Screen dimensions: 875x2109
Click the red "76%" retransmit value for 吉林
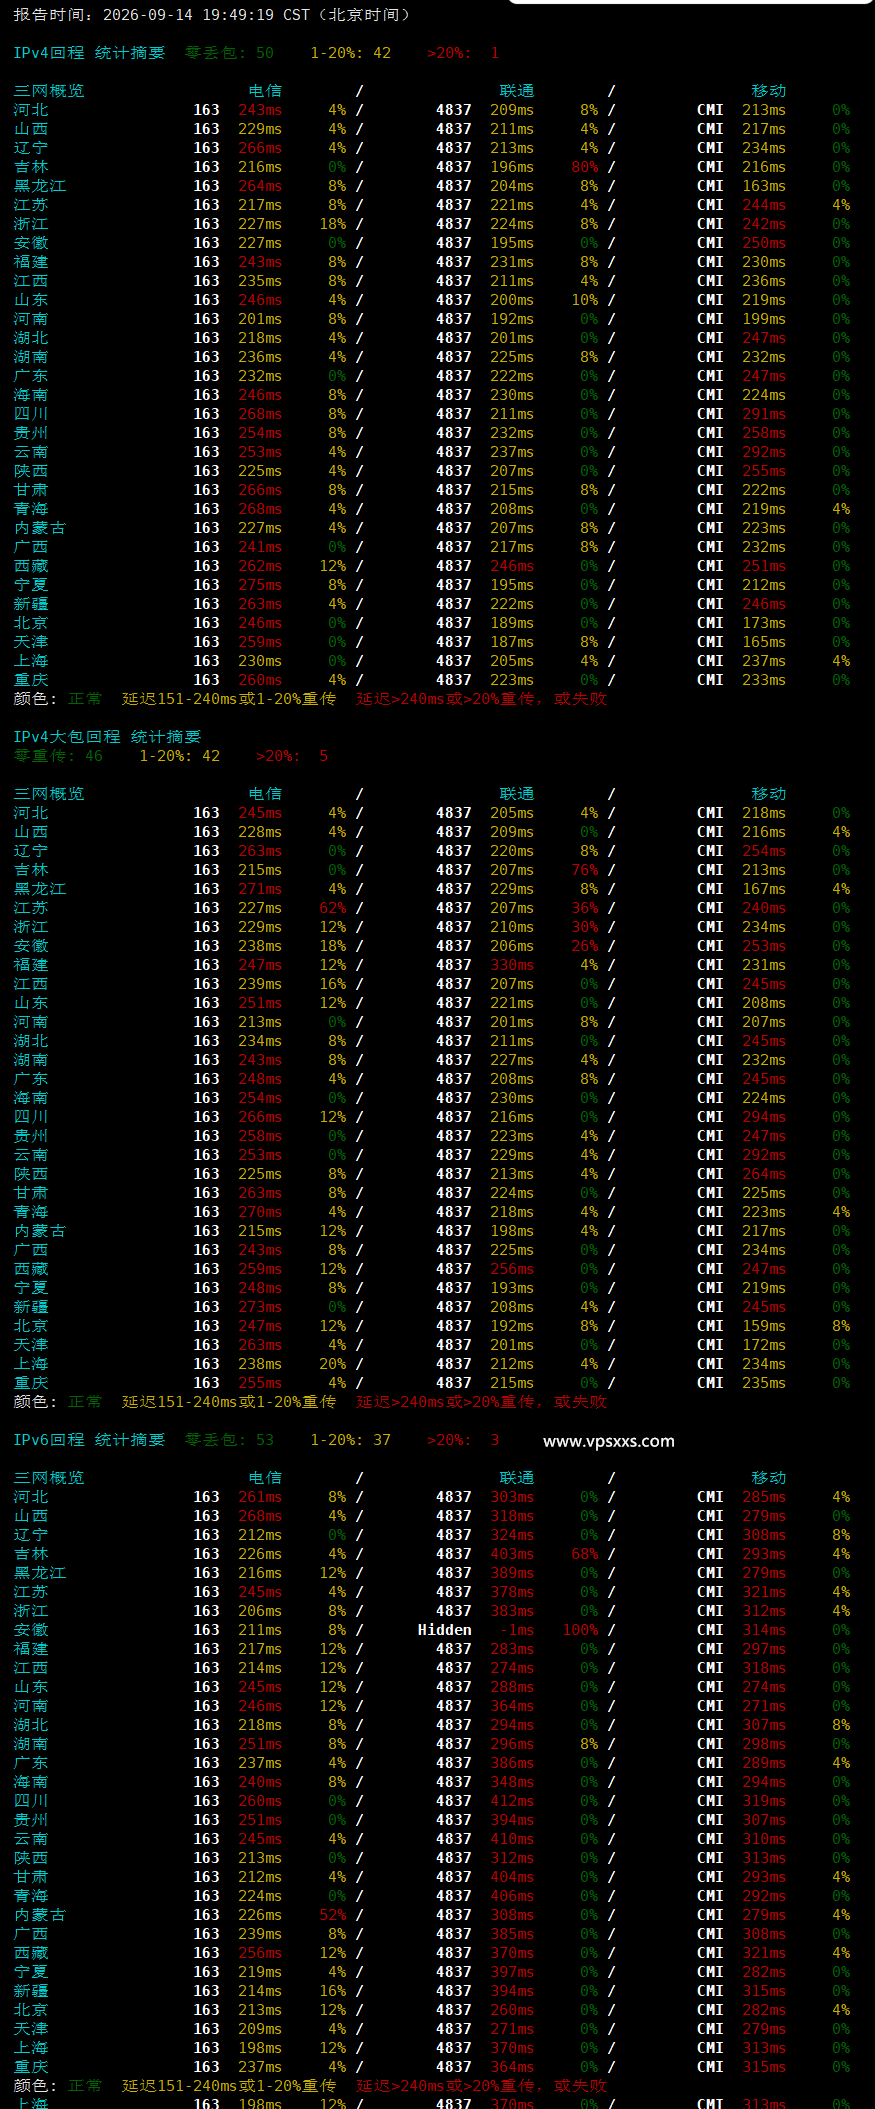pos(585,870)
